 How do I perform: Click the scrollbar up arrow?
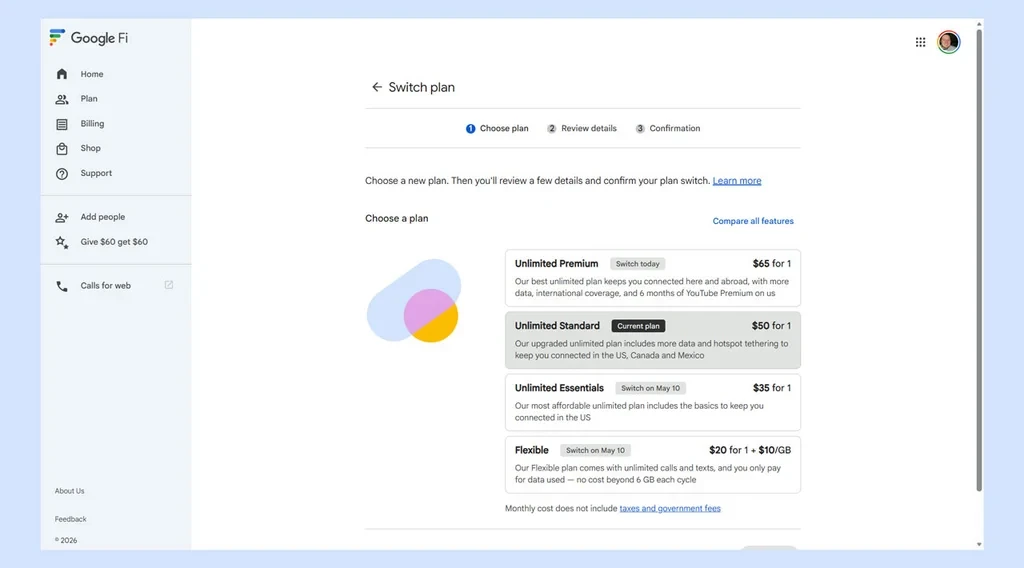(x=979, y=24)
